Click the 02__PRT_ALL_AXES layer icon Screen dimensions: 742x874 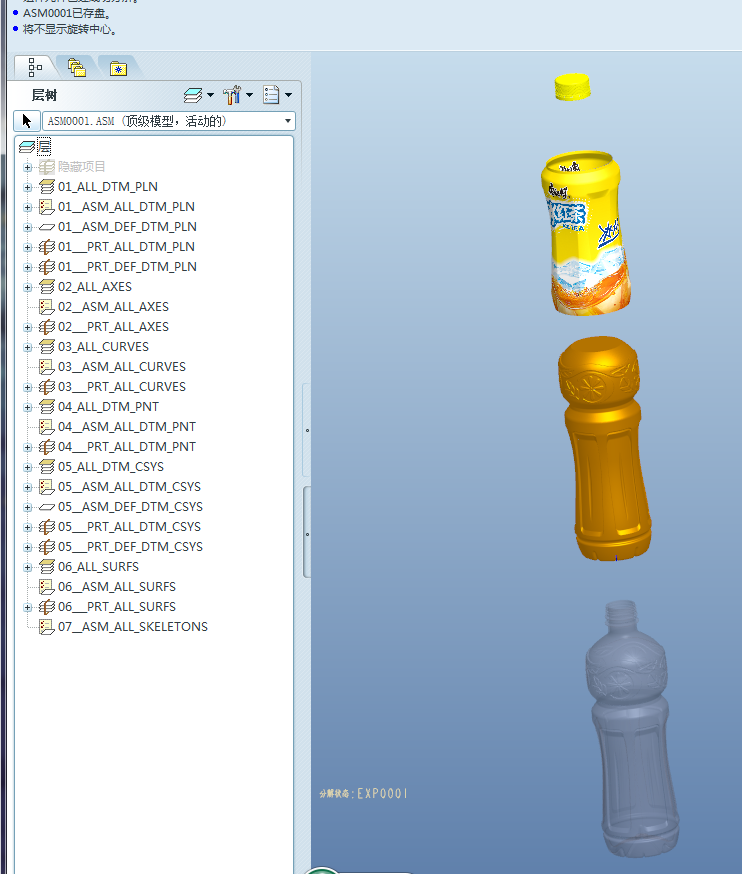(x=47, y=327)
